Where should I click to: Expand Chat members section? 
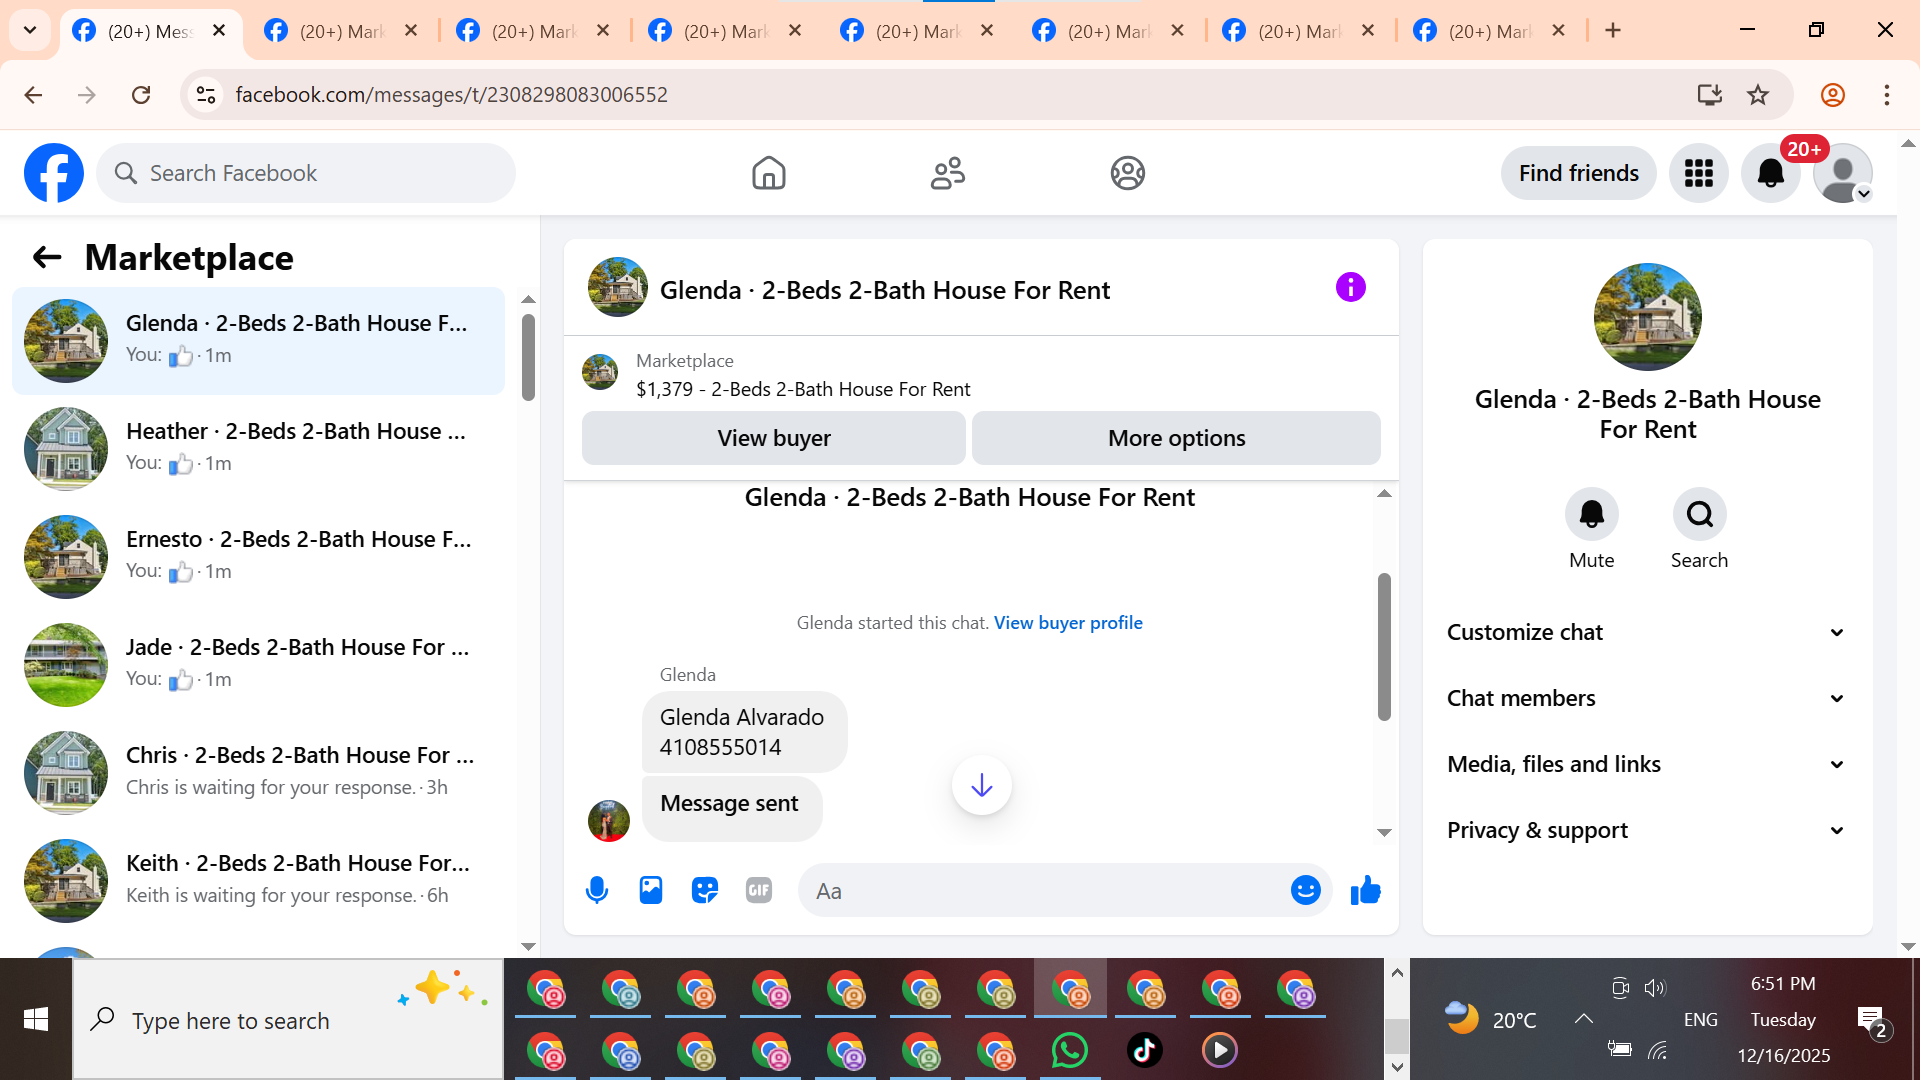tap(1646, 698)
